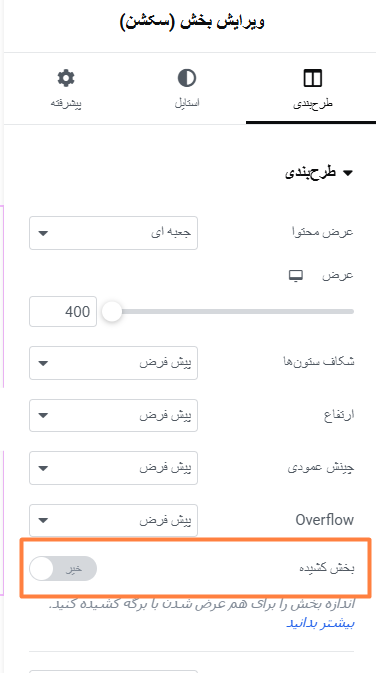Click the Style half-circle icon
376x673 pixels.
click(x=187, y=79)
